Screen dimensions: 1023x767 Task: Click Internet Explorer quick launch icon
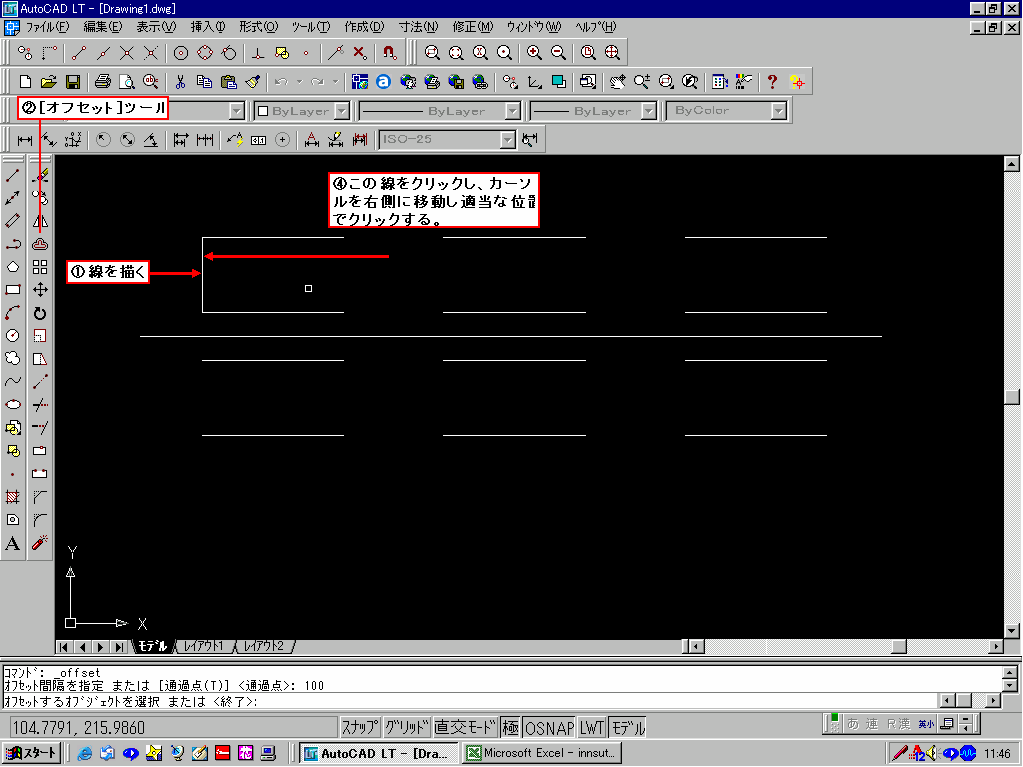coord(84,753)
